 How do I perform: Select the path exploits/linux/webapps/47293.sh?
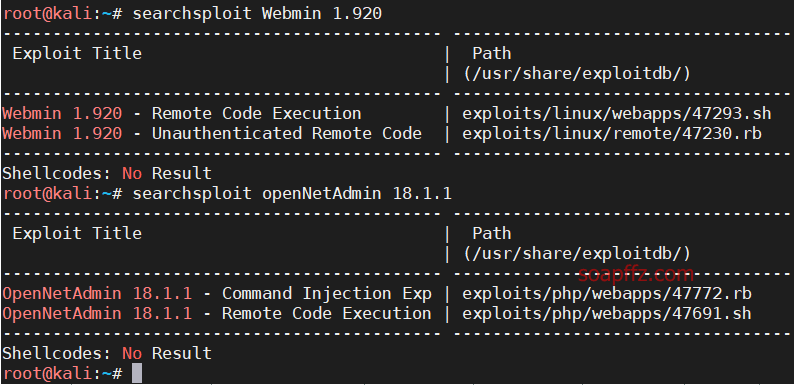click(x=617, y=113)
